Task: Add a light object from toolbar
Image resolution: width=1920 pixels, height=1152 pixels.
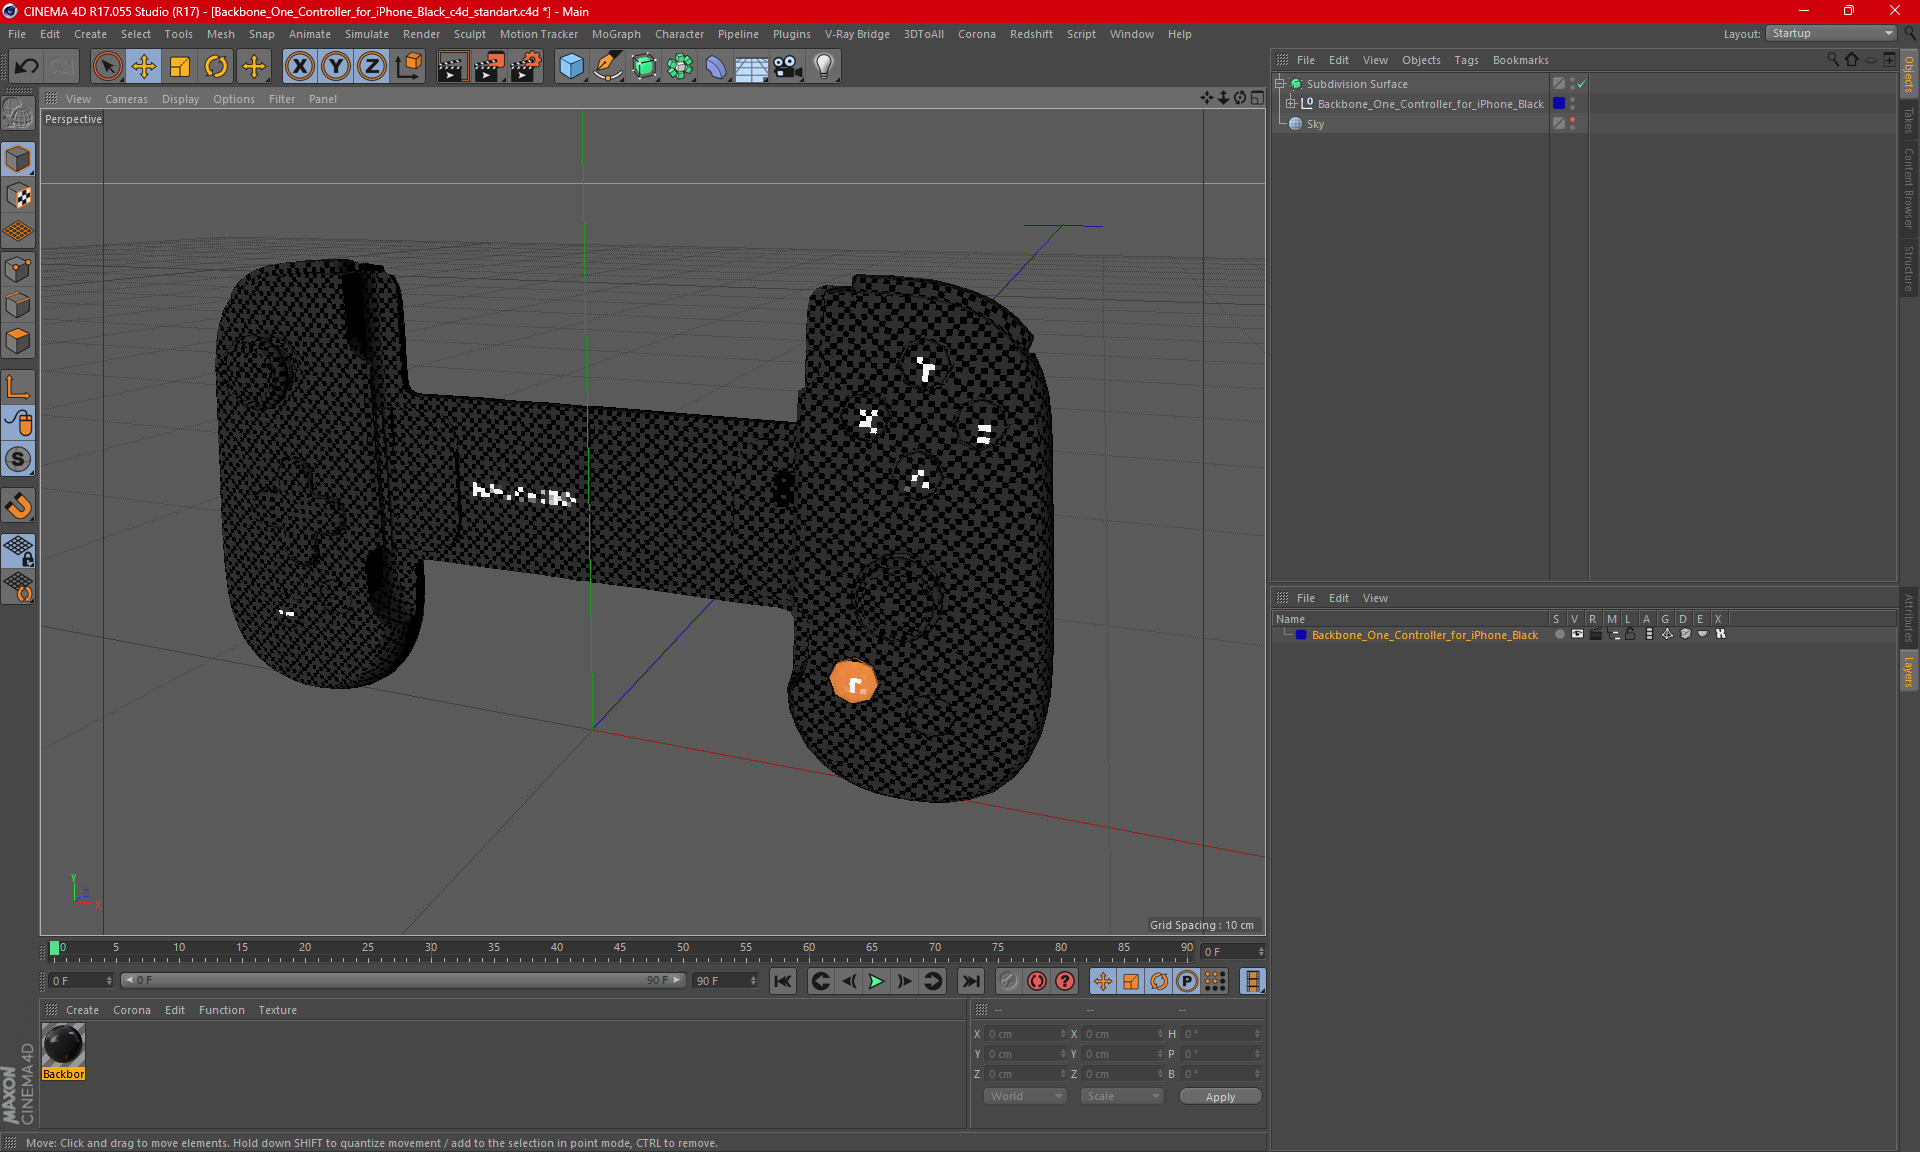Action: pyautogui.click(x=823, y=67)
